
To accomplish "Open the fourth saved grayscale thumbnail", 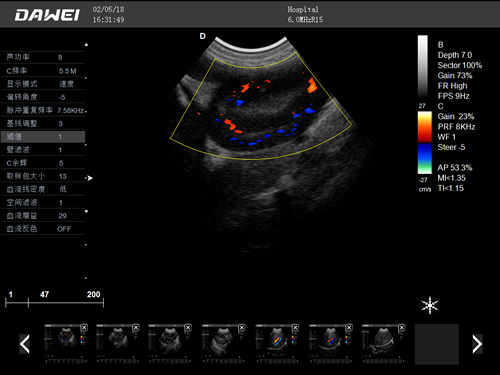I will (223, 343).
